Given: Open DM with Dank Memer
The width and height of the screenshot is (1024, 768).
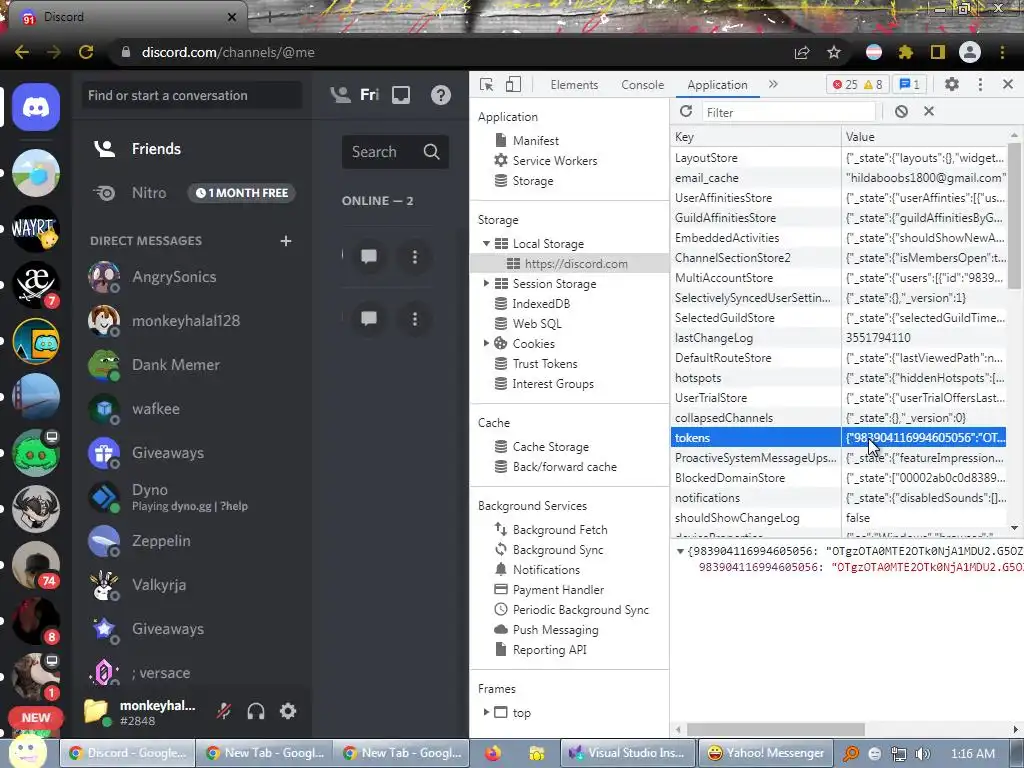Looking at the screenshot, I should coord(192,365).
